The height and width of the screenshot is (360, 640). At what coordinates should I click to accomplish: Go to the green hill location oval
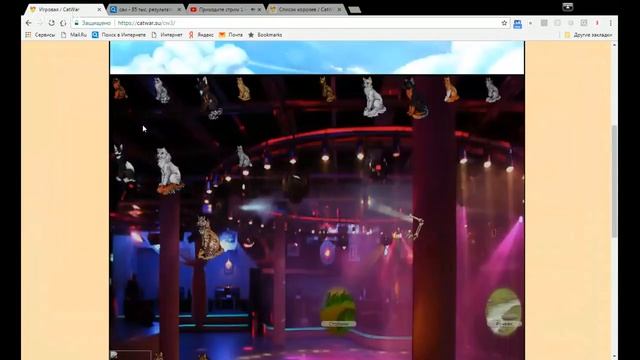338,310
